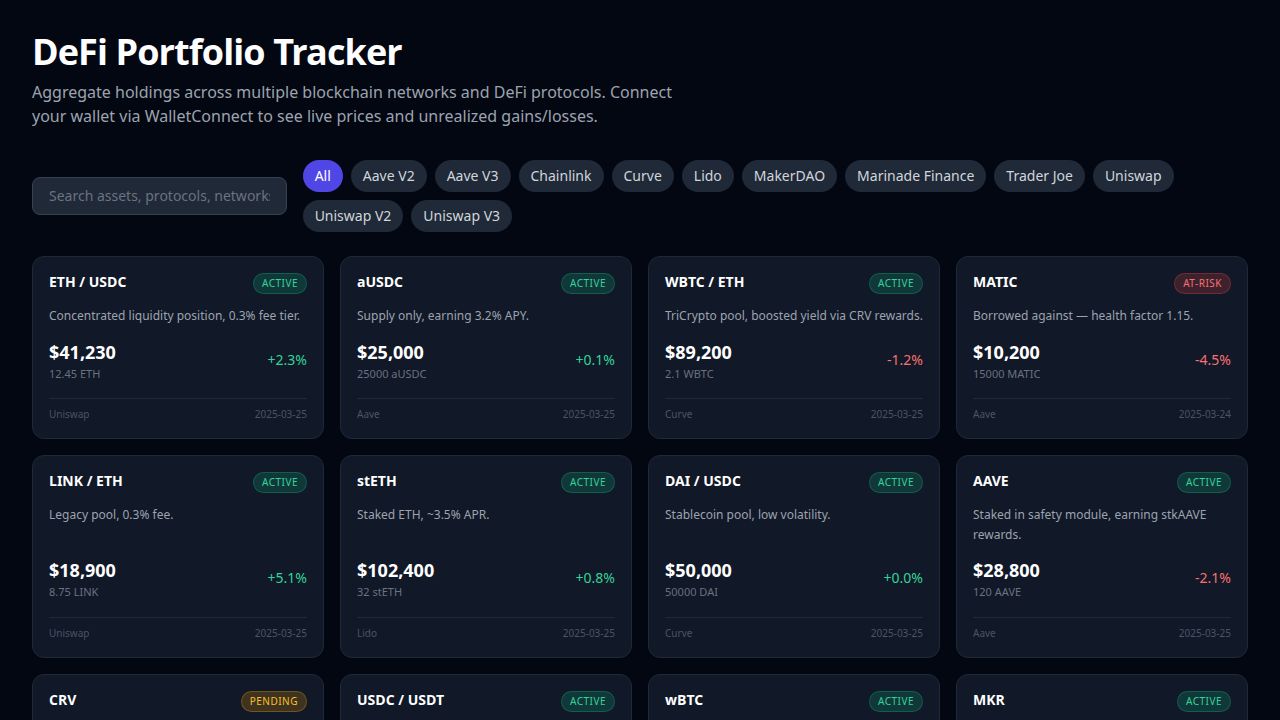
Task: Click ACTIVE badge on aUSDC card
Action: [x=588, y=283]
